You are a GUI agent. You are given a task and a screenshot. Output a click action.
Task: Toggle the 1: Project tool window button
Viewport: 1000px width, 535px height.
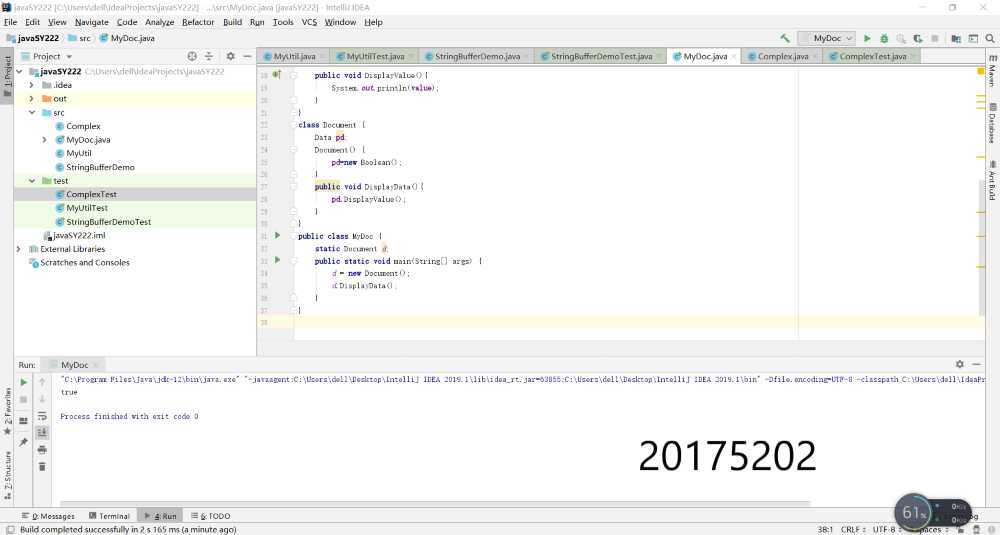click(7, 77)
